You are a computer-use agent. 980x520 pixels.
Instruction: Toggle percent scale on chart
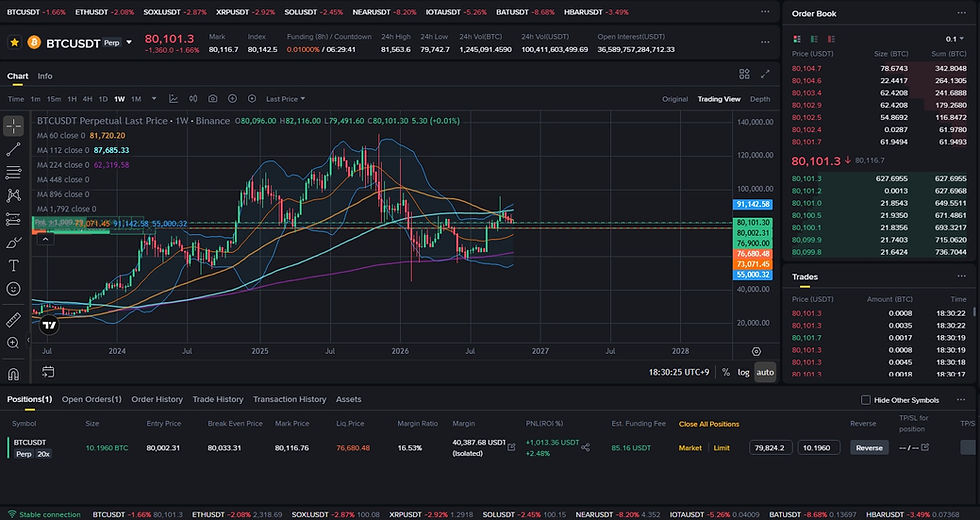(726, 372)
